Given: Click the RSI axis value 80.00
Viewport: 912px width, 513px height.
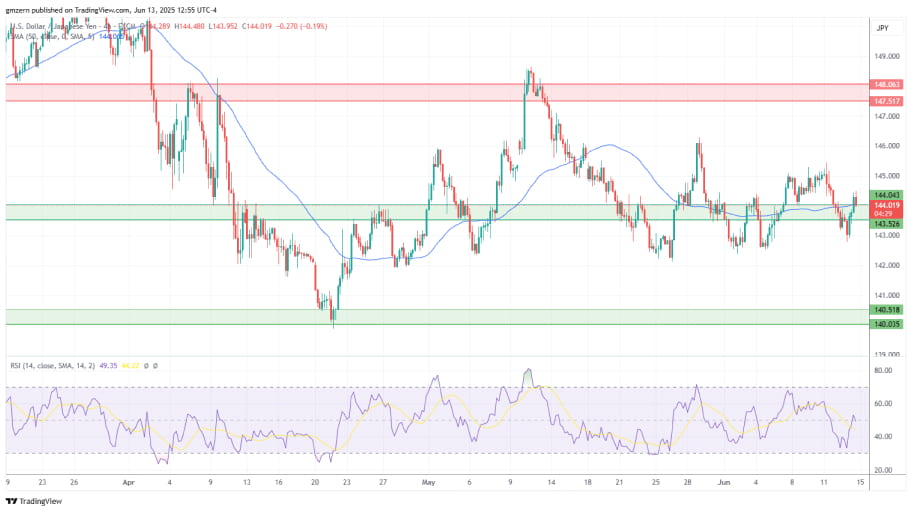Looking at the screenshot, I should 883,370.
